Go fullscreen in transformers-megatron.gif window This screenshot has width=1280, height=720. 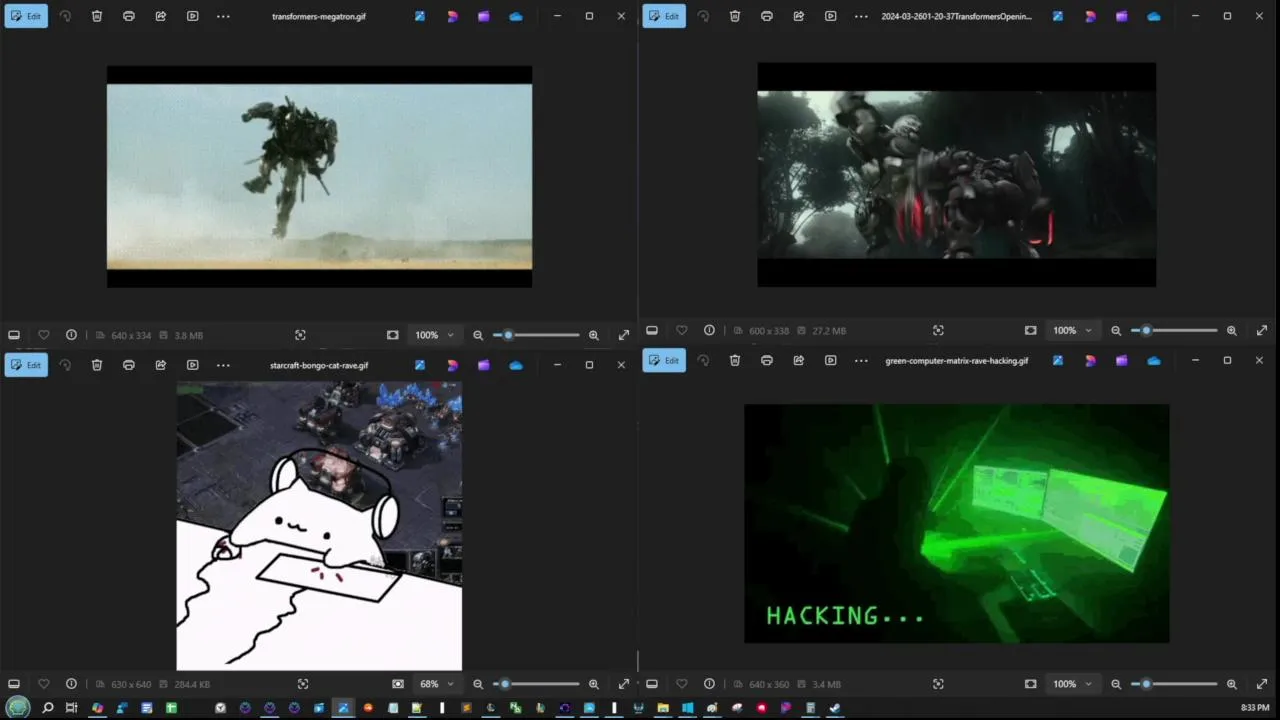pos(624,335)
